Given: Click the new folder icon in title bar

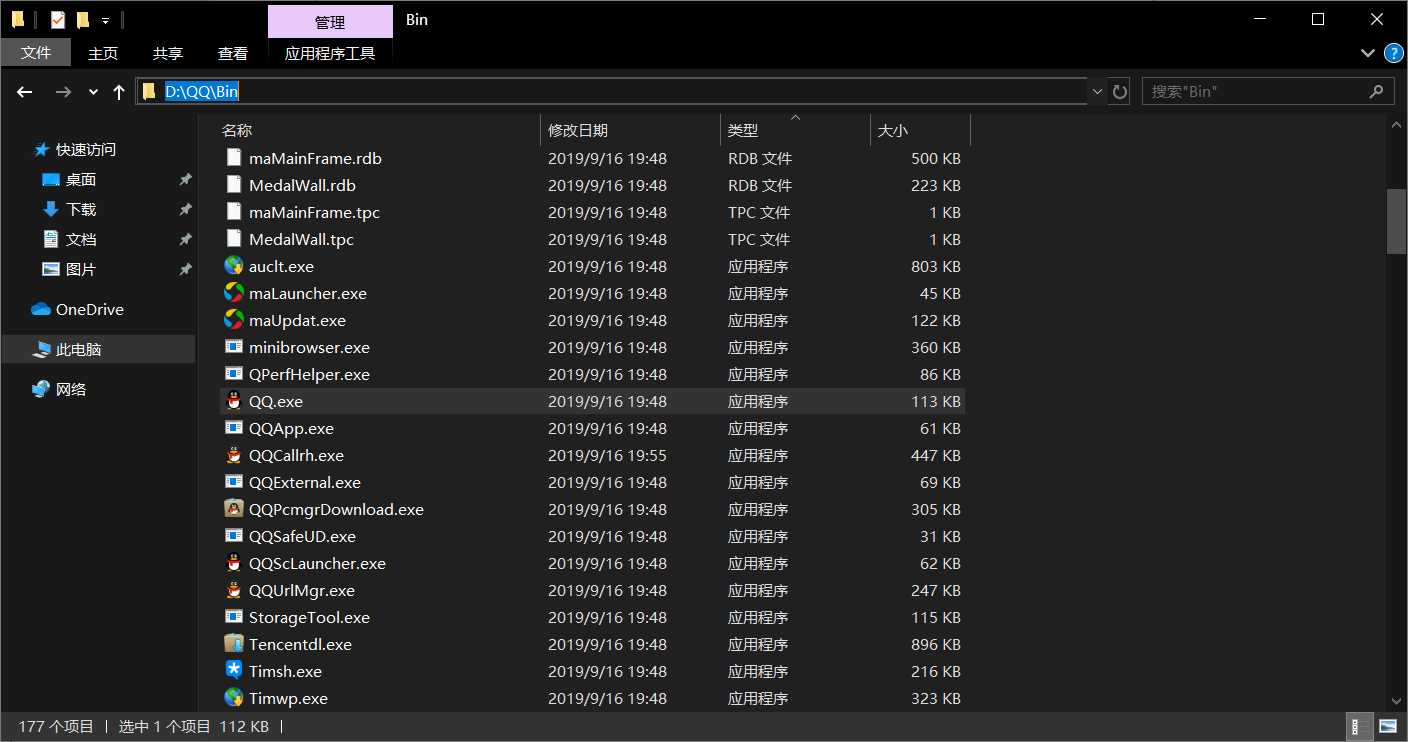Looking at the screenshot, I should [x=83, y=20].
